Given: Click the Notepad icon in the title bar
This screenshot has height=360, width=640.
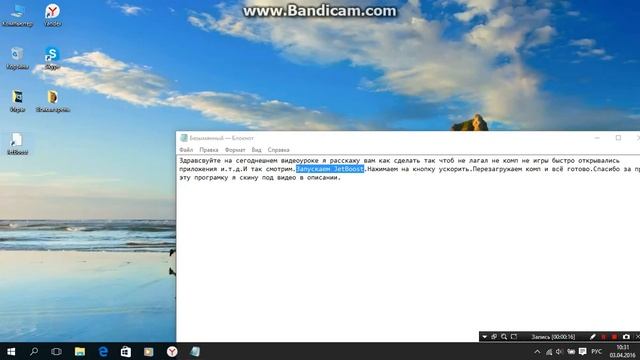Looking at the screenshot, I should click(x=184, y=138).
